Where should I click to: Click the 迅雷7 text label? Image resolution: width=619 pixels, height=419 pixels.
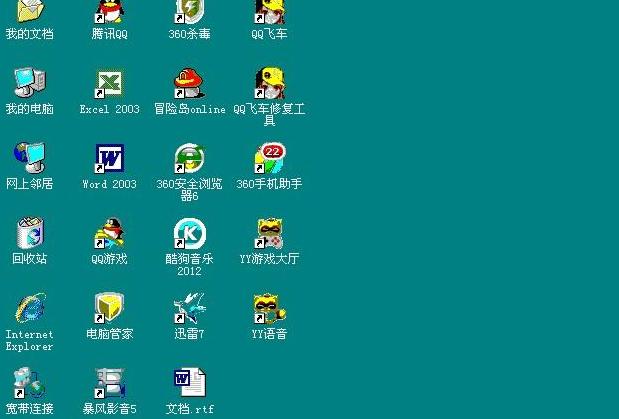pos(189,334)
